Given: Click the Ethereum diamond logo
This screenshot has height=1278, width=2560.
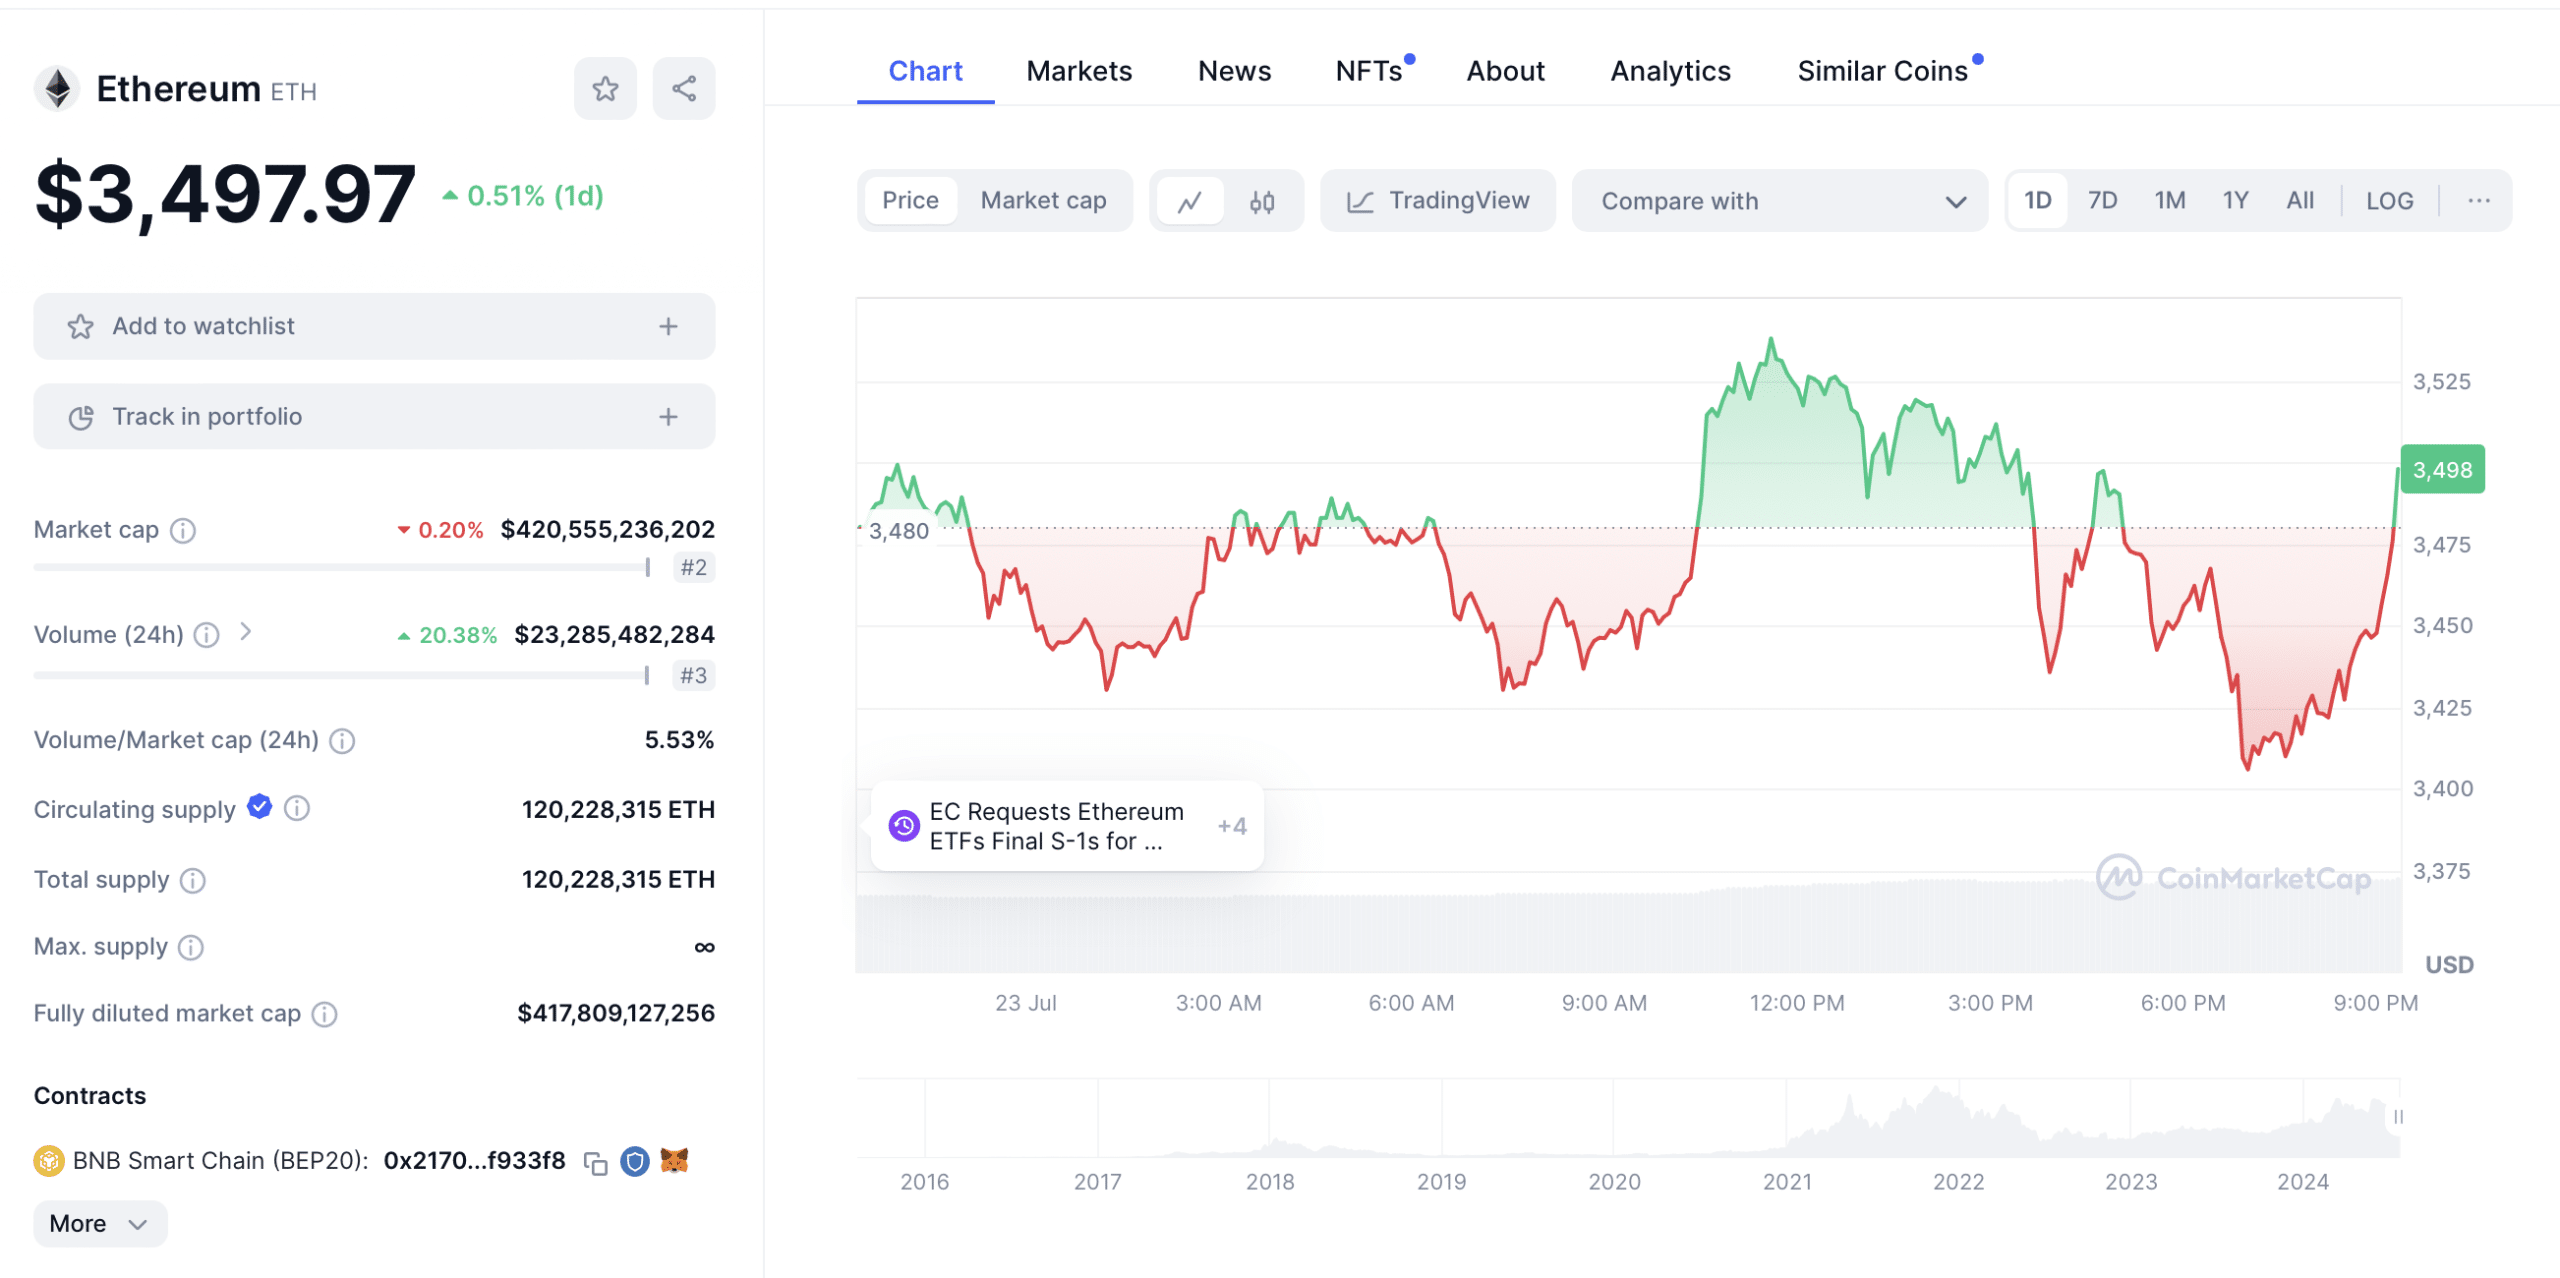Looking at the screenshot, I should point(58,89).
